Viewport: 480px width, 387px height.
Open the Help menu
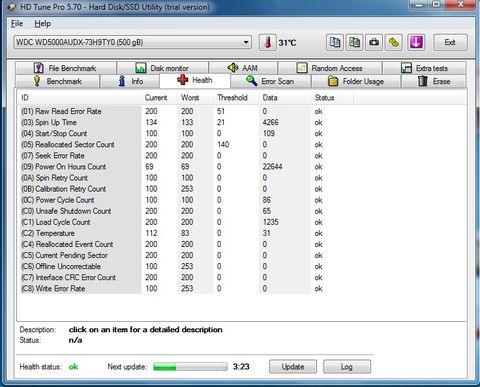pyautogui.click(x=42, y=24)
